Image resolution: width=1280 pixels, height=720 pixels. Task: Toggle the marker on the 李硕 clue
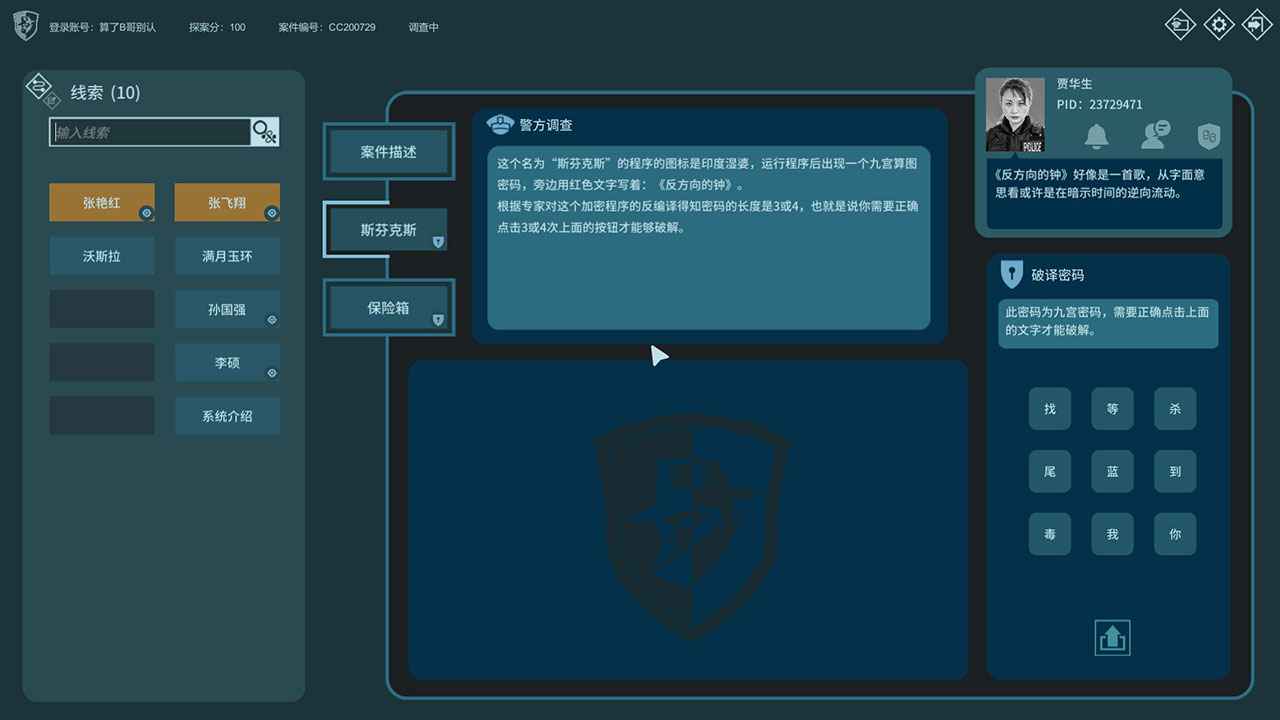[272, 374]
